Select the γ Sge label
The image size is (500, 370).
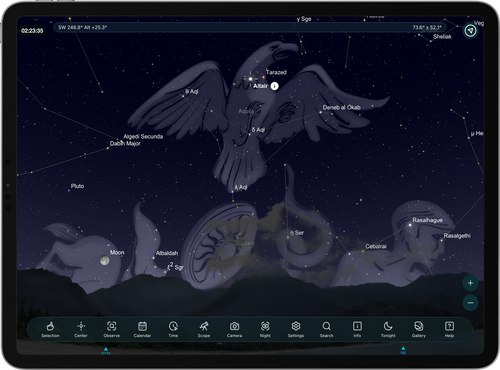[304, 19]
